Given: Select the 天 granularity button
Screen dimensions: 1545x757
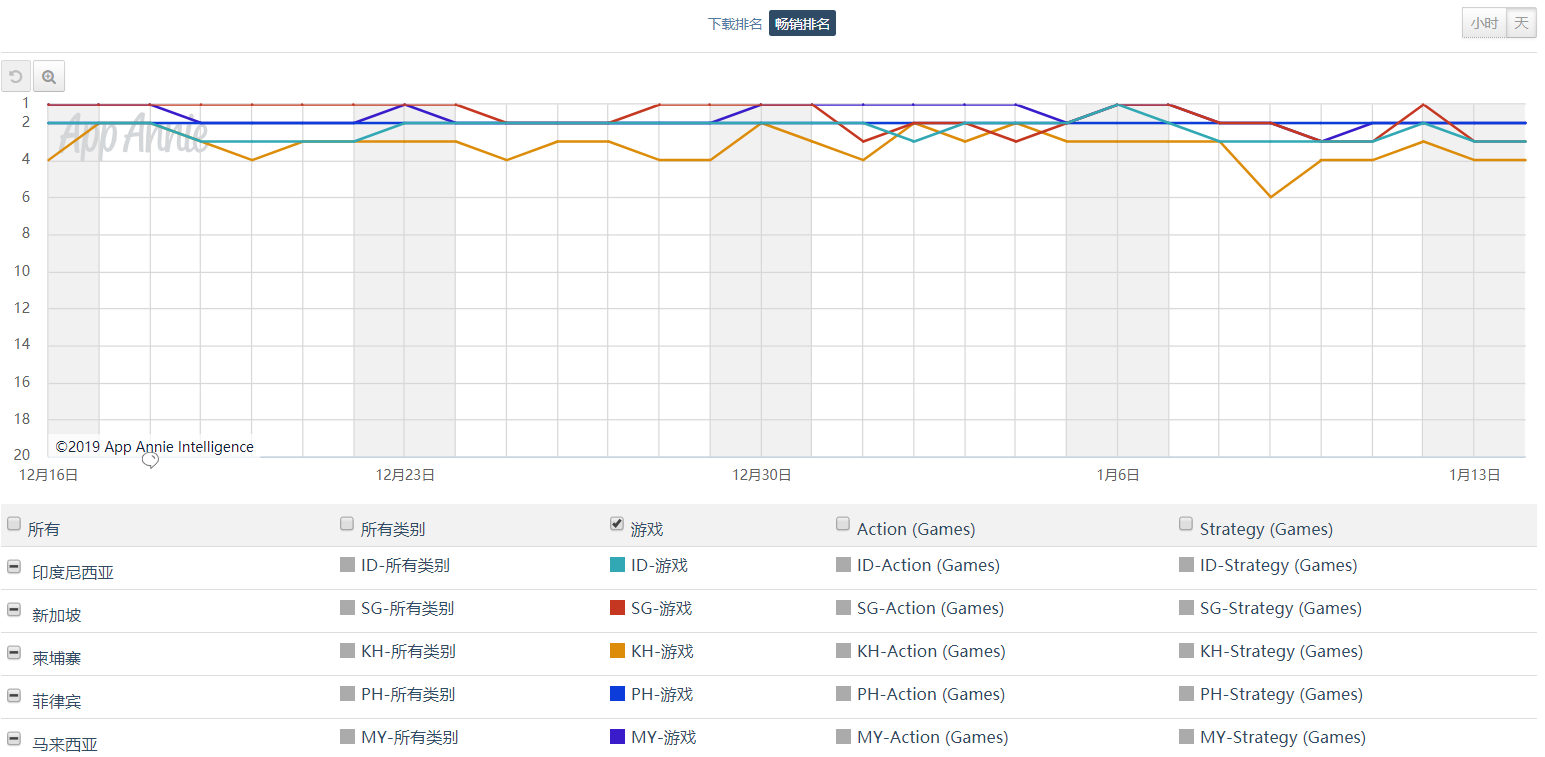Looking at the screenshot, I should coord(1521,23).
